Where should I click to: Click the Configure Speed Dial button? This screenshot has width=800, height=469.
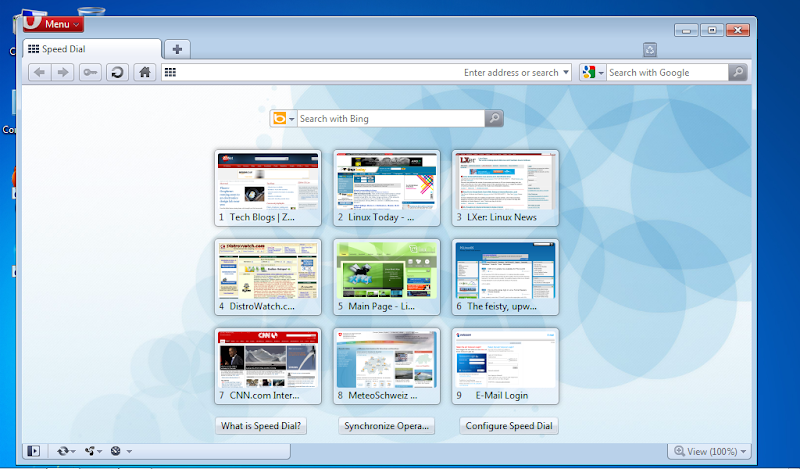click(x=509, y=426)
